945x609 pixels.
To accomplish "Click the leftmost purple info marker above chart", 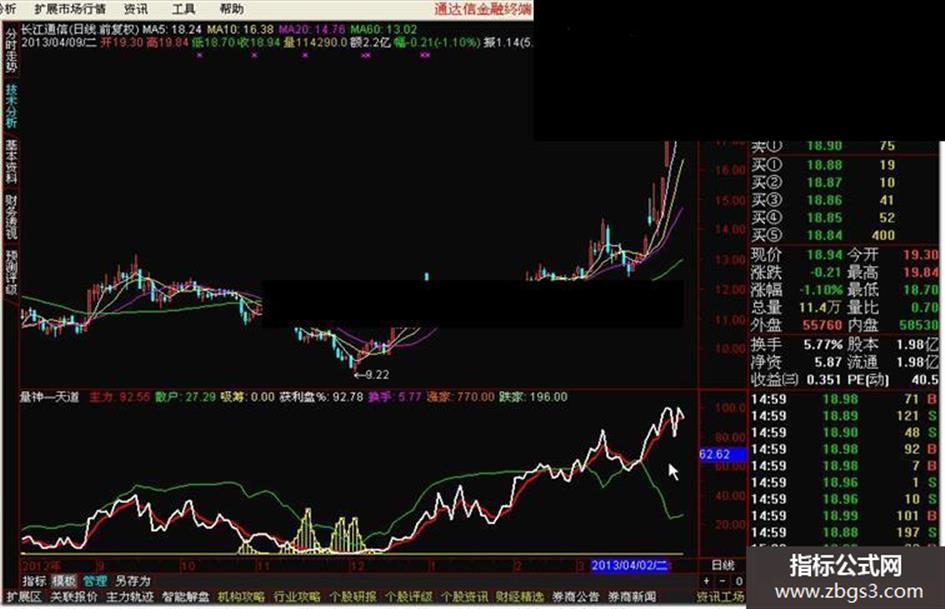I will click(200, 55).
